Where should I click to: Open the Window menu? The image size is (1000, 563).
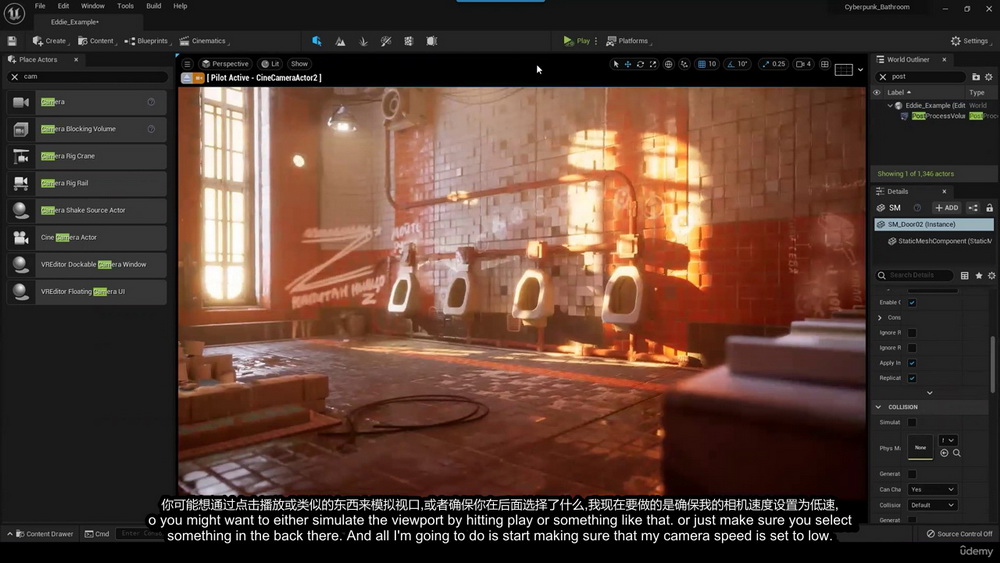click(x=92, y=6)
